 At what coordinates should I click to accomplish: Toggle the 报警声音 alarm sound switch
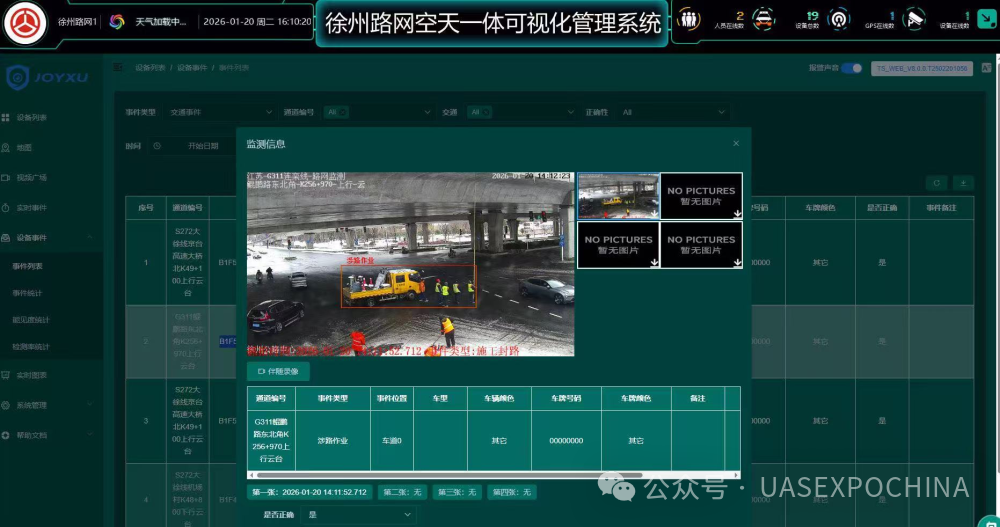(x=851, y=68)
